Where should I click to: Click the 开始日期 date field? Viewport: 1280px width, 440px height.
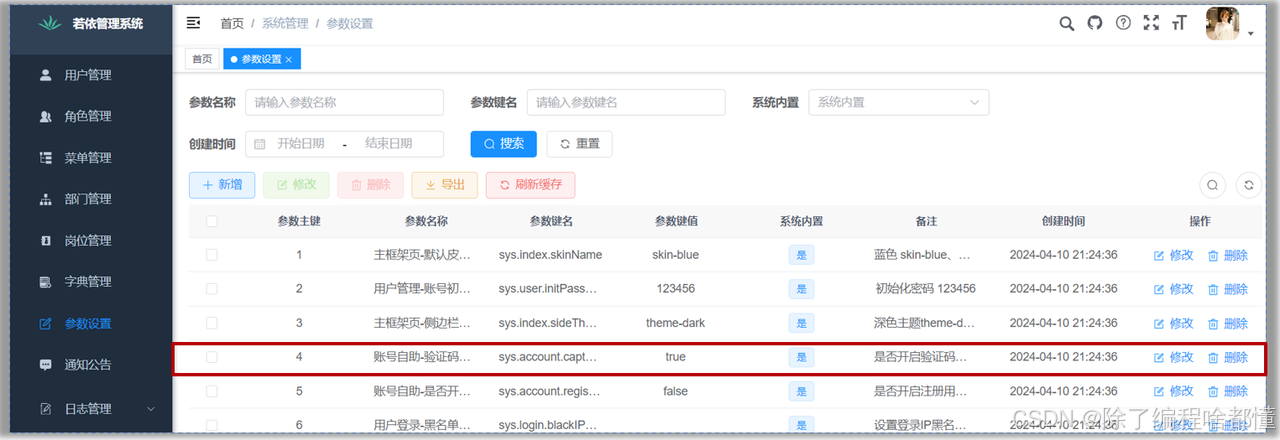(300, 144)
